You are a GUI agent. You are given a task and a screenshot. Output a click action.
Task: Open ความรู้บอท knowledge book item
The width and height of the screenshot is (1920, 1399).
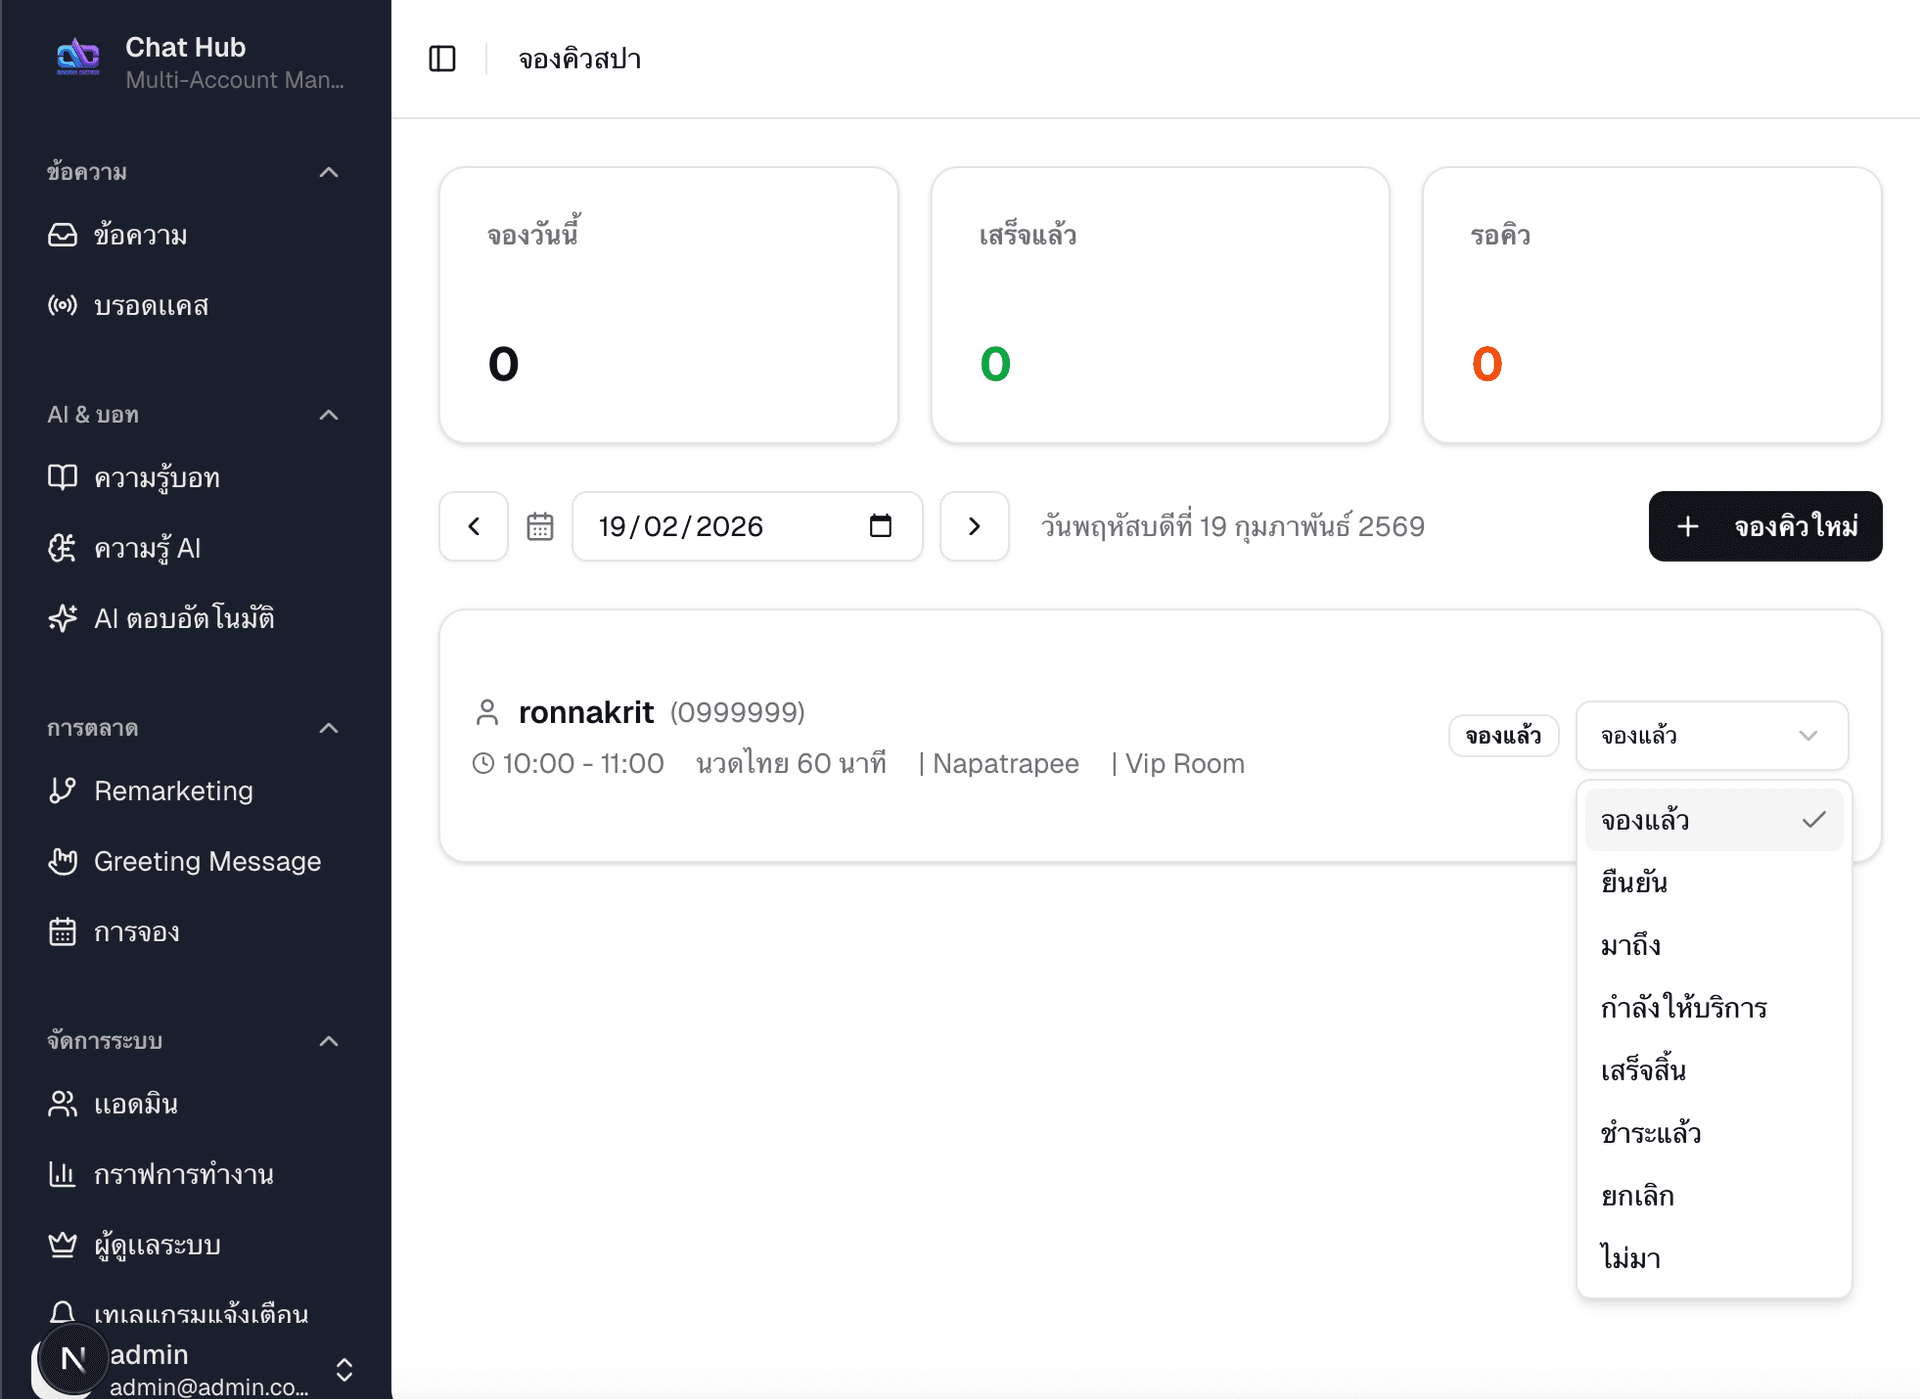click(x=156, y=478)
